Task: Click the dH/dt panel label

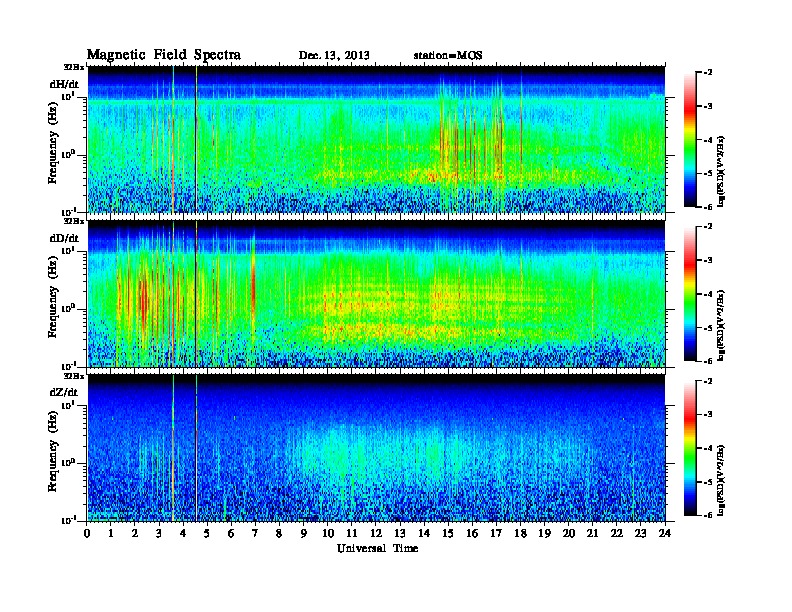Action: point(64,84)
